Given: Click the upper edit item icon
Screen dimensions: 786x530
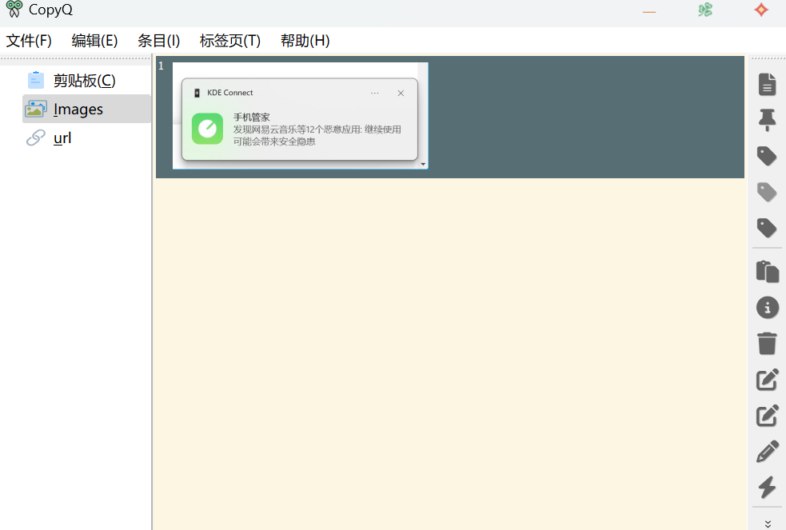Looking at the screenshot, I should coord(767,379).
